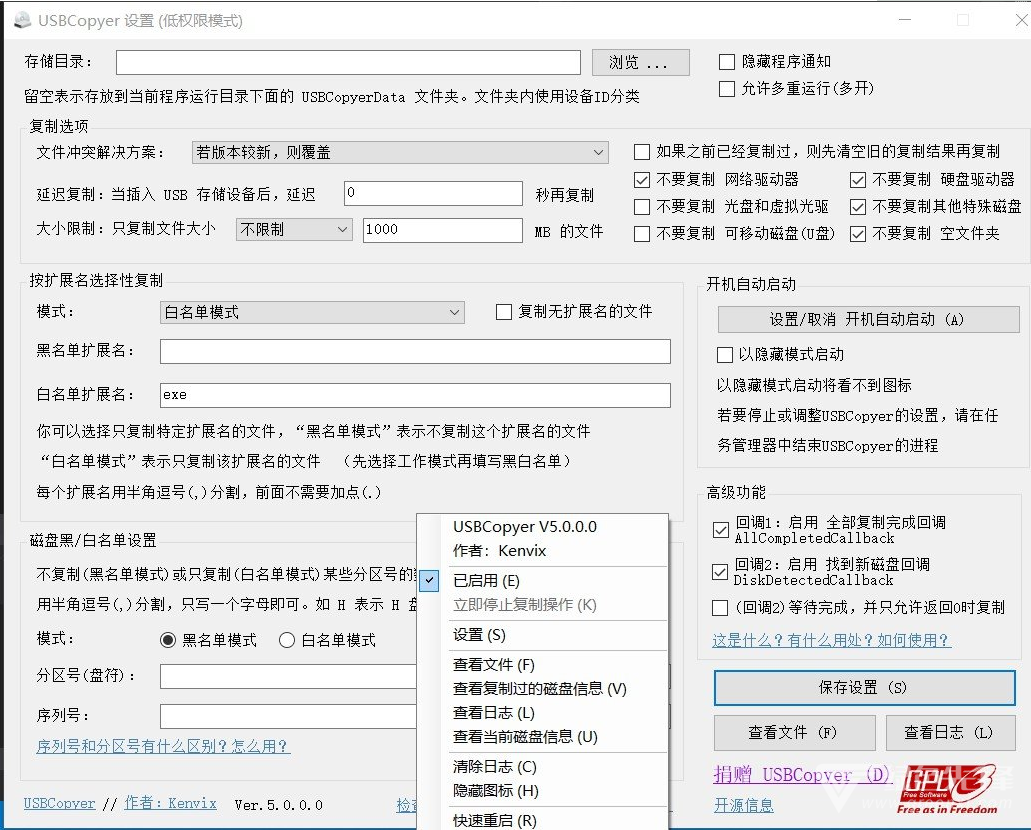
Task: Click the size limit MB input field
Action: coord(443,230)
